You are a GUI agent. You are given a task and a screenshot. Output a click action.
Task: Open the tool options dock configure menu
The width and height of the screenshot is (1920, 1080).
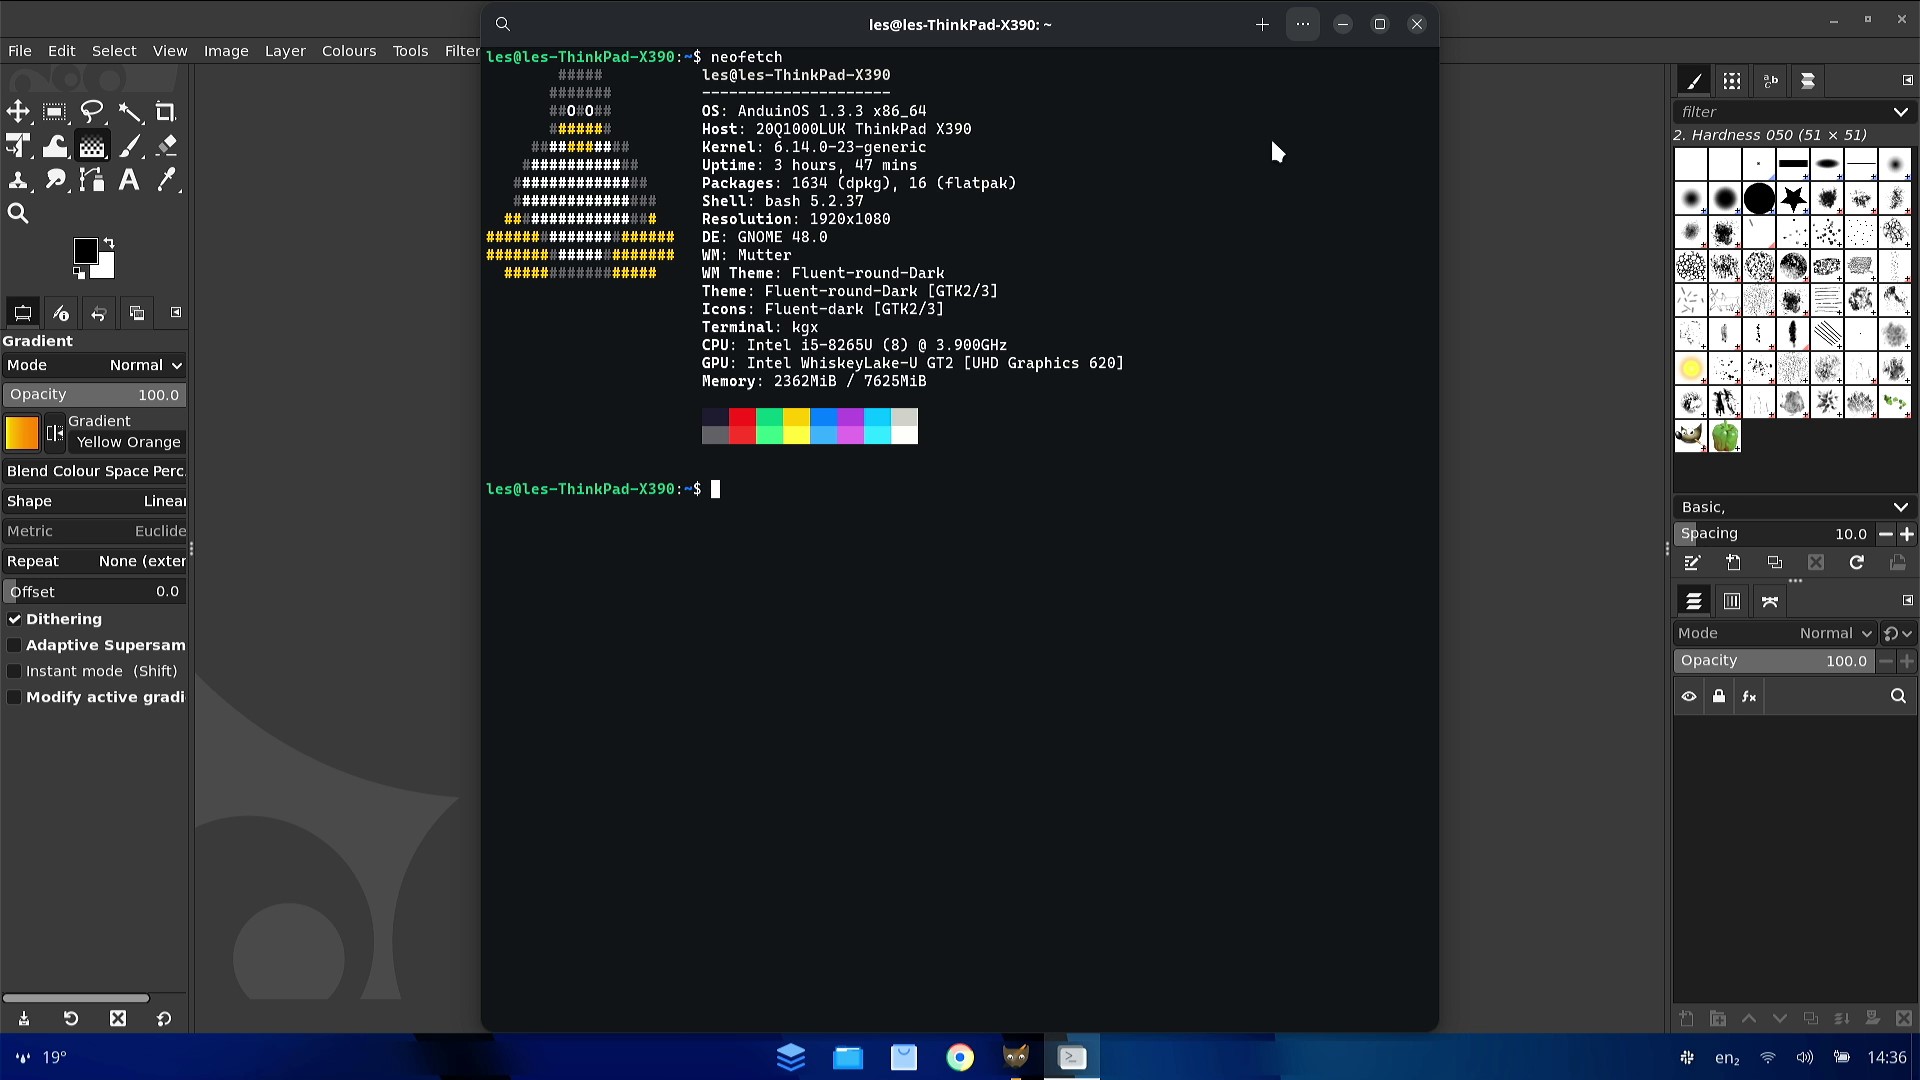point(176,313)
